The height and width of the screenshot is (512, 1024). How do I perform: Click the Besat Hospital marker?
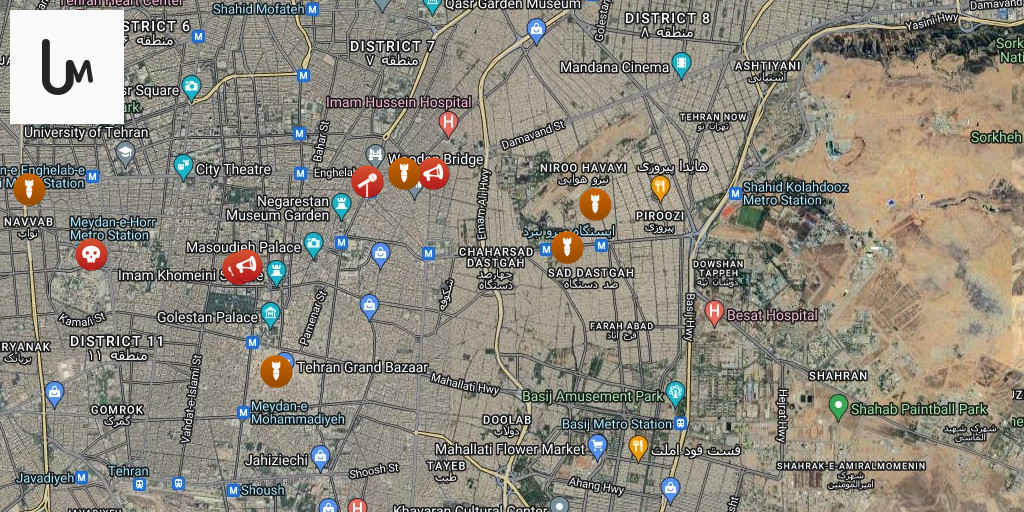(x=714, y=313)
